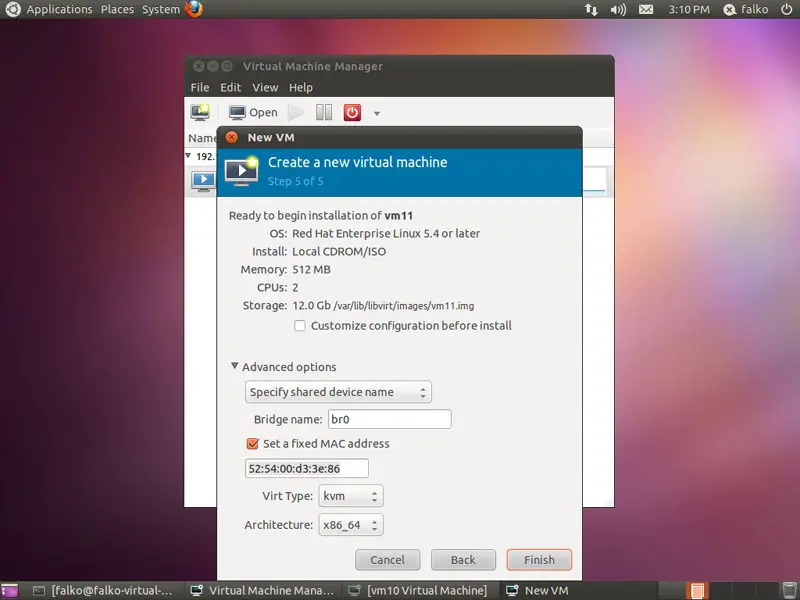This screenshot has width=800, height=600.
Task: Switch to falko terminal taskbar window
Action: click(x=103, y=590)
